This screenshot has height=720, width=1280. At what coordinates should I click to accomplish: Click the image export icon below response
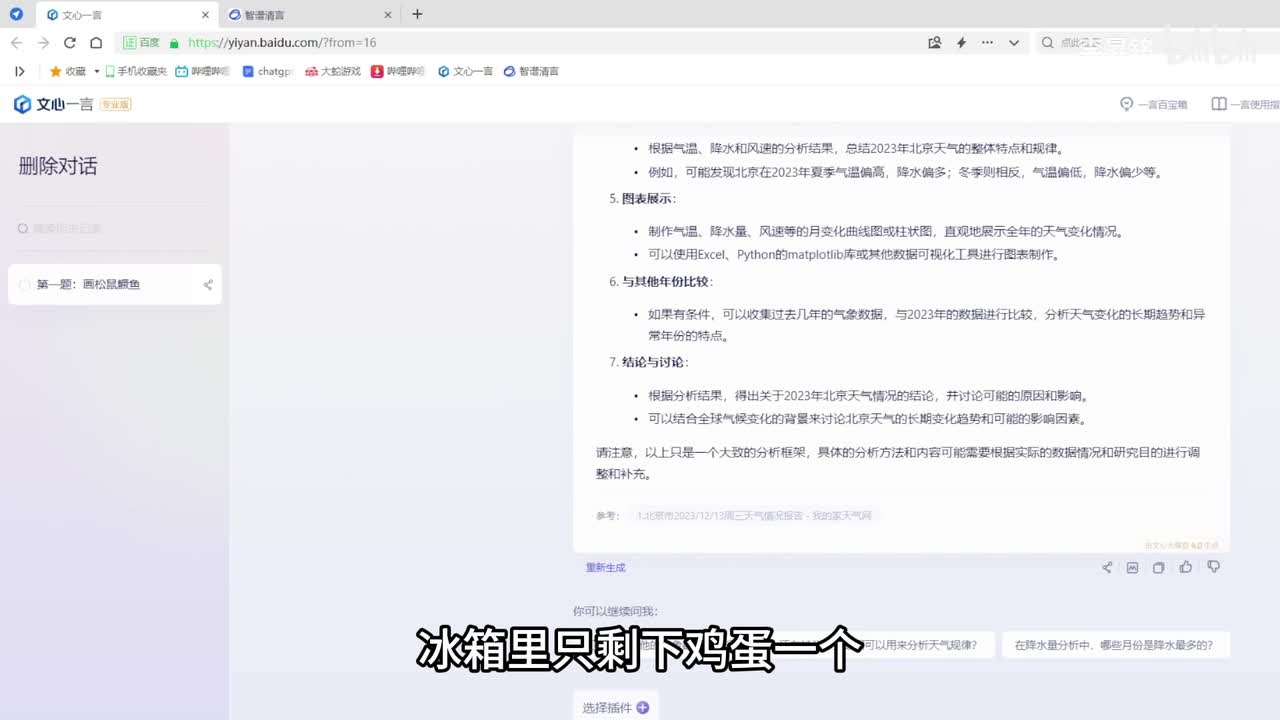click(1132, 568)
